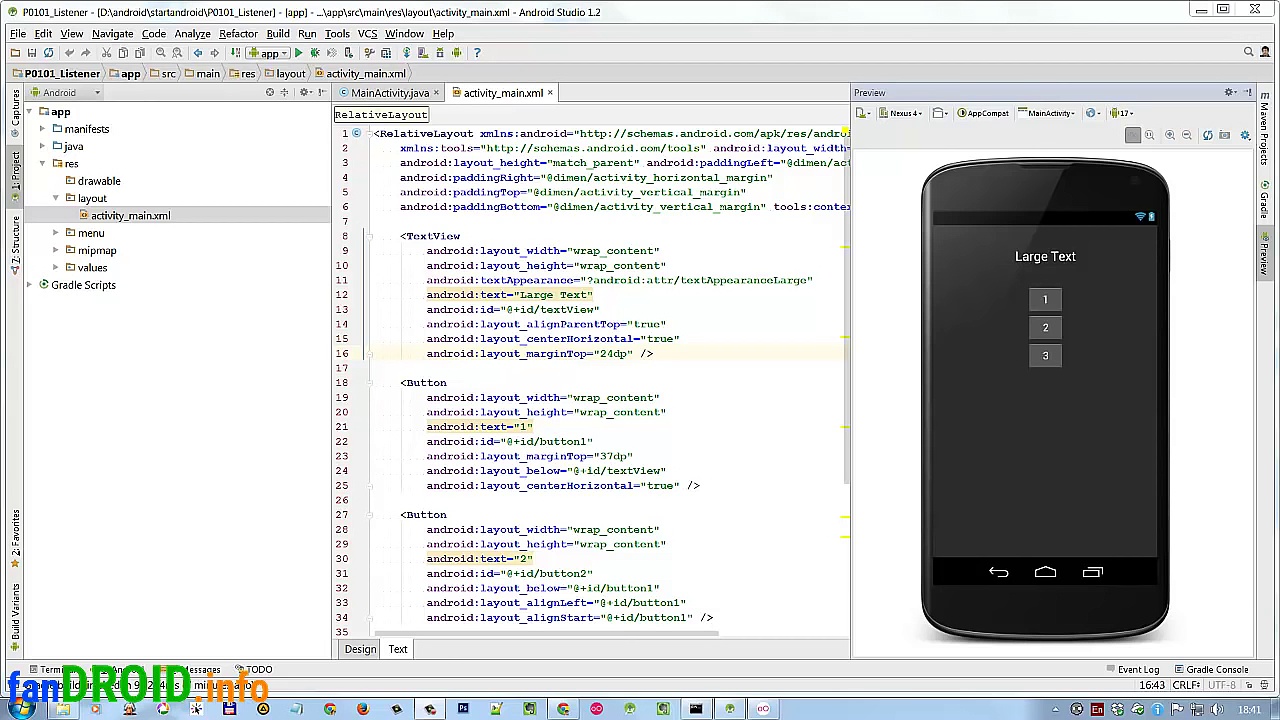The width and height of the screenshot is (1280, 720).
Task: Open the API 17 version dropdown
Action: (1125, 113)
